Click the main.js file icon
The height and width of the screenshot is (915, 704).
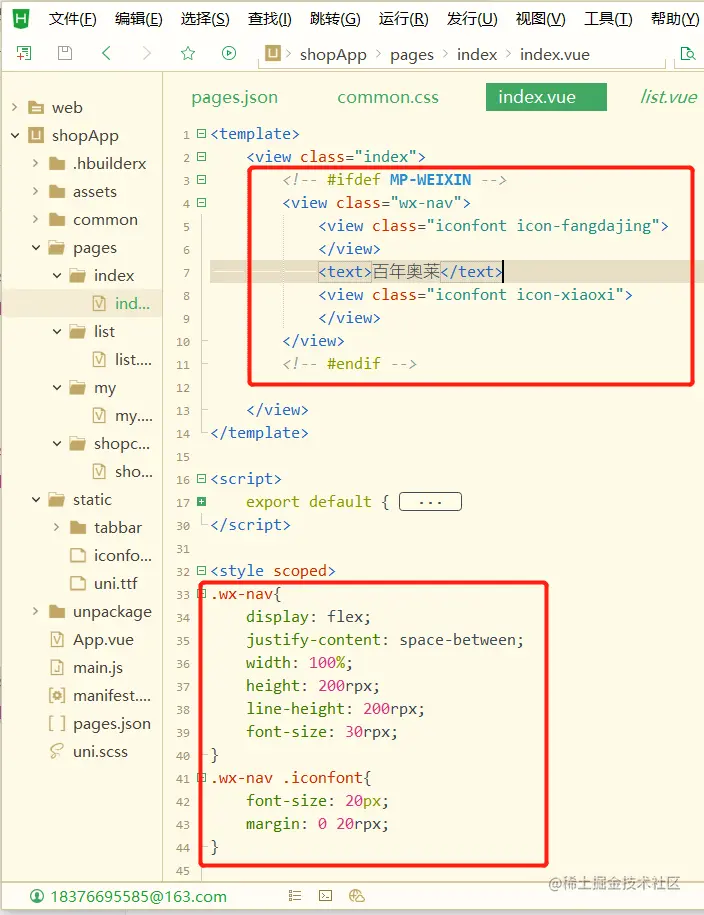pyautogui.click(x=57, y=668)
